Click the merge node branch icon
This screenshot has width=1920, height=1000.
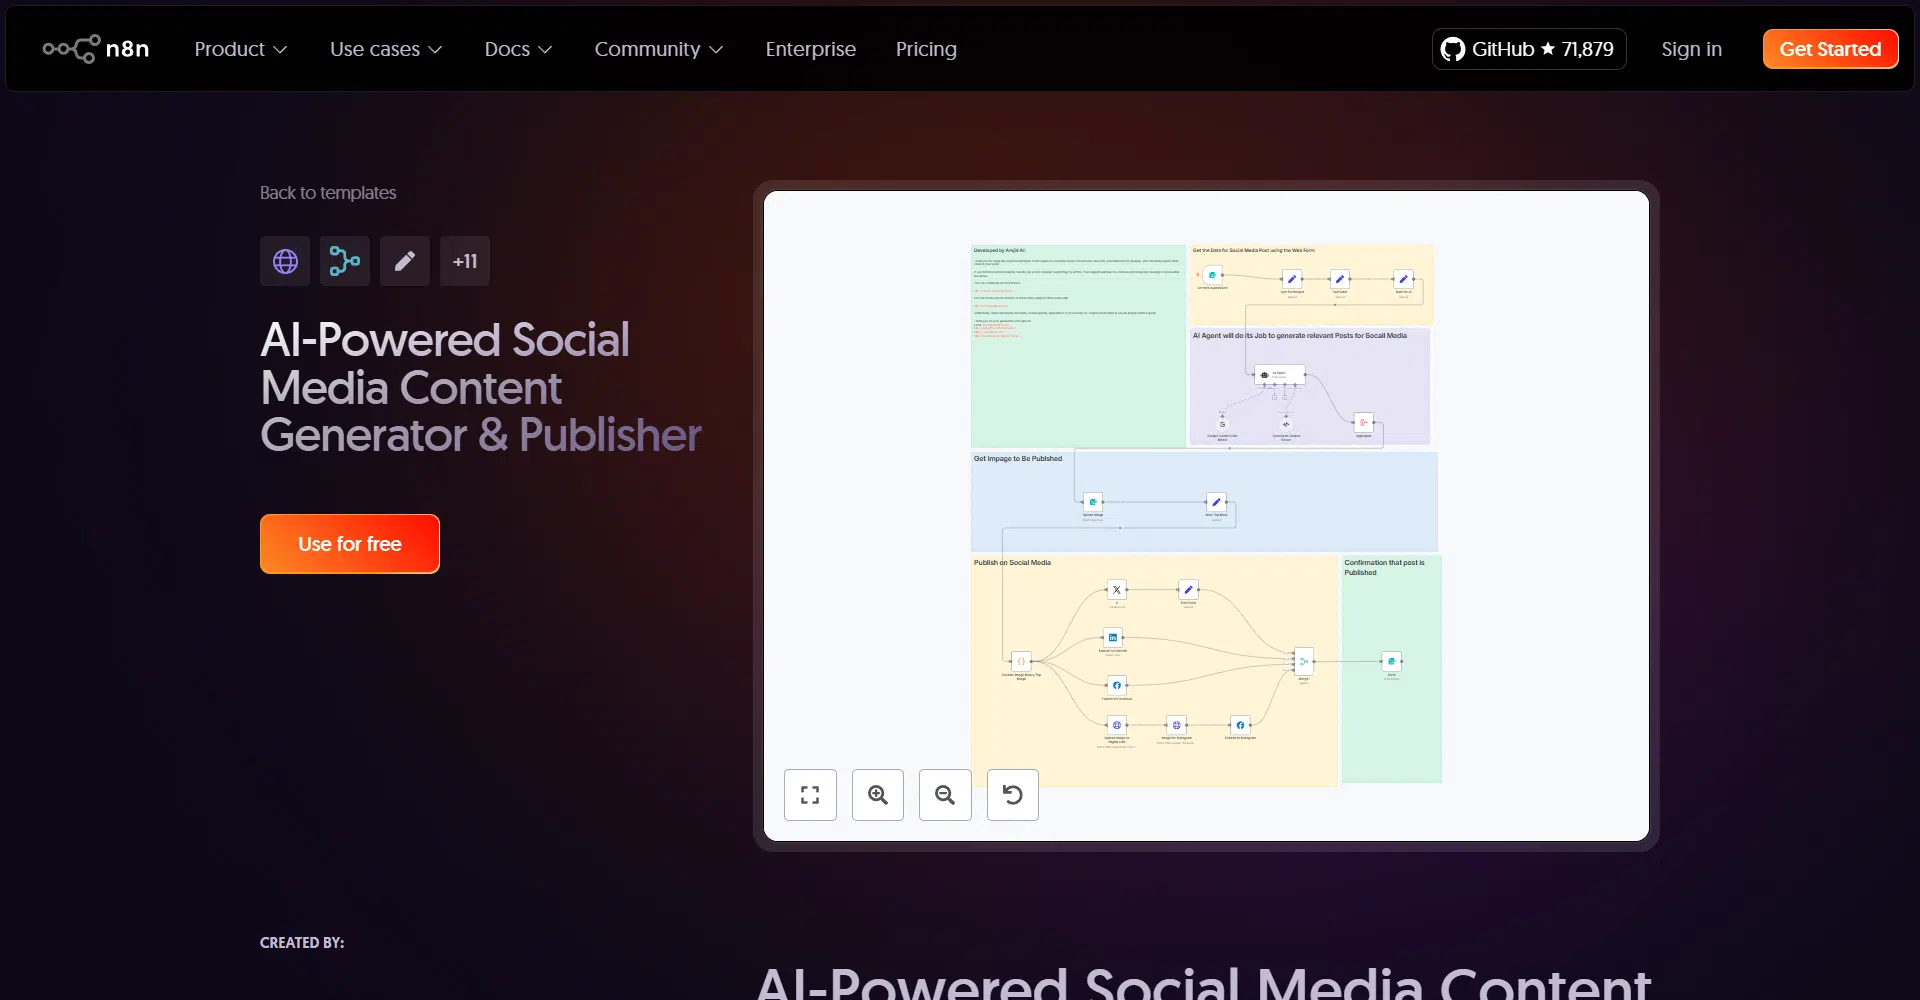345,261
